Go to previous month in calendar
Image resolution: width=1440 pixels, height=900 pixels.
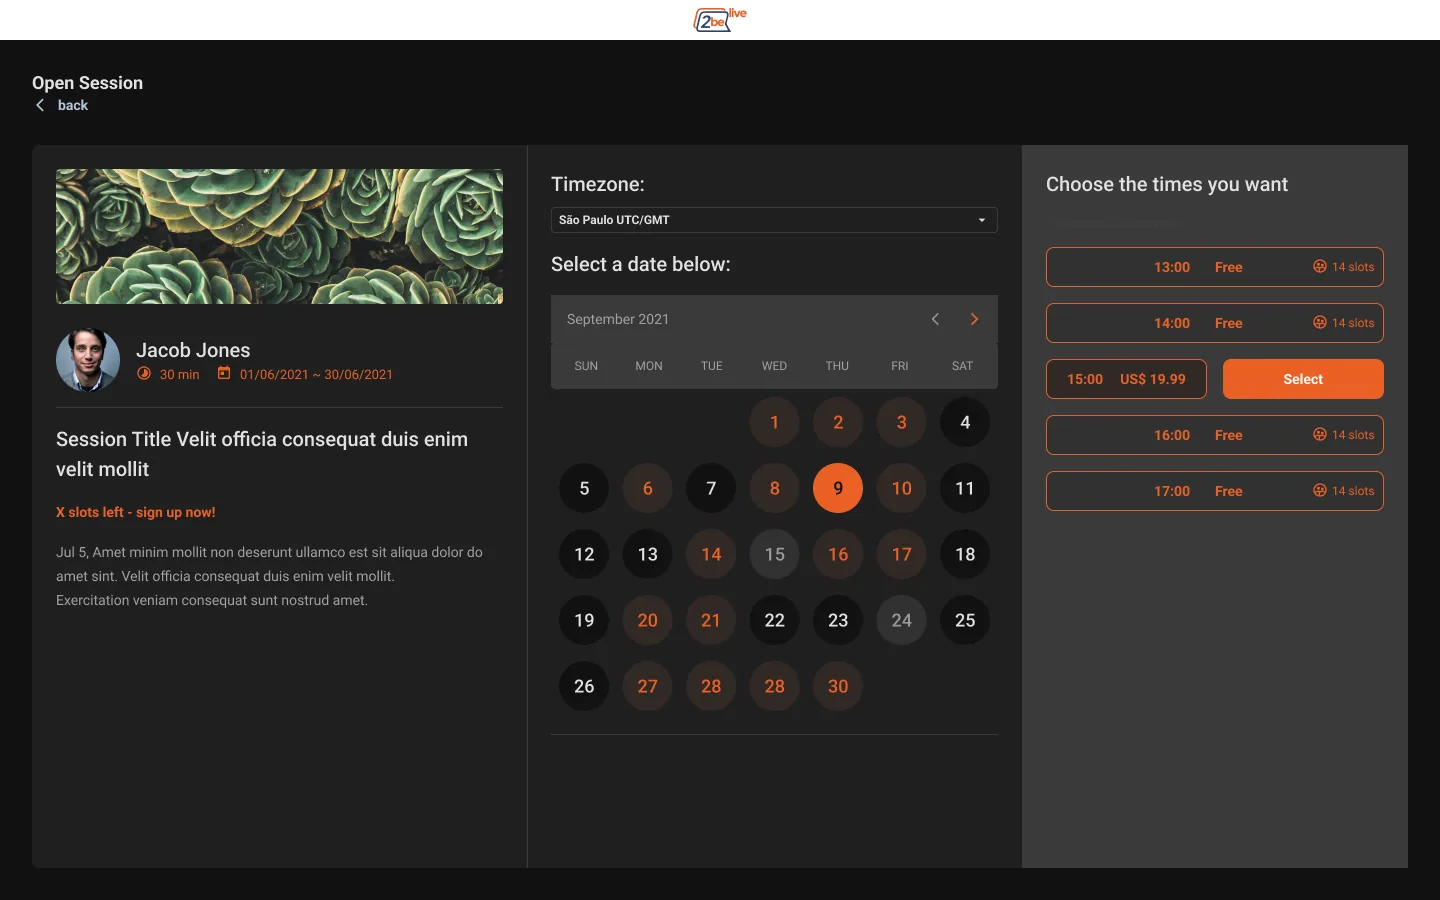(x=935, y=319)
